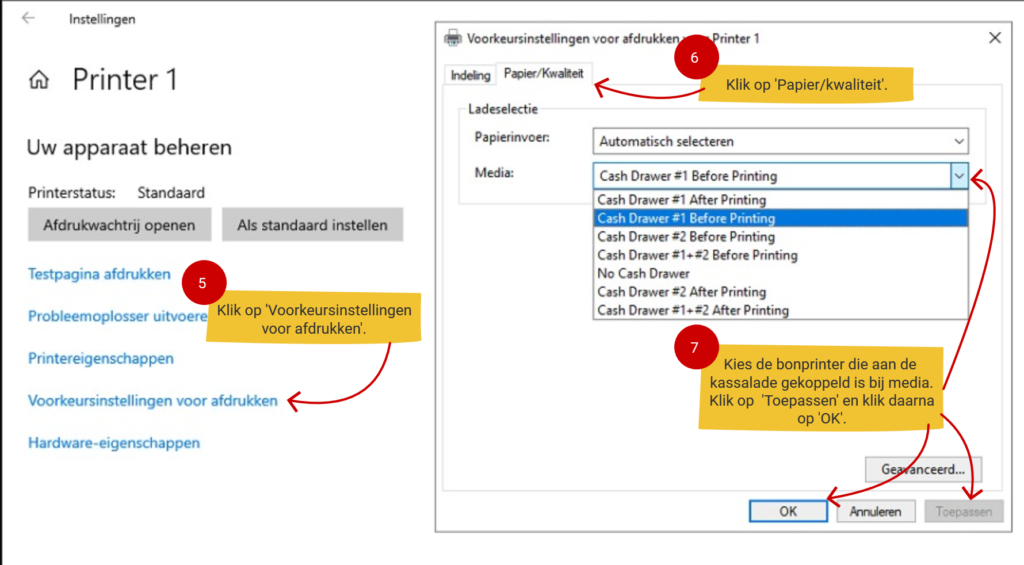Collapse the Media dropdown arrow
Image resolution: width=1024 pixels, height=565 pixels.
[959, 175]
